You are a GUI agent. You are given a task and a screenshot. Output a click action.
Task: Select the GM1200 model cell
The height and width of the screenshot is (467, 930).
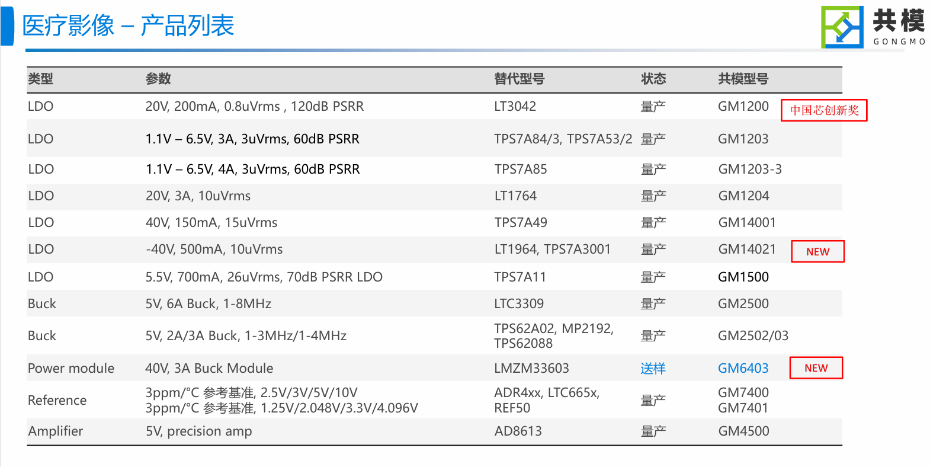pos(743,107)
